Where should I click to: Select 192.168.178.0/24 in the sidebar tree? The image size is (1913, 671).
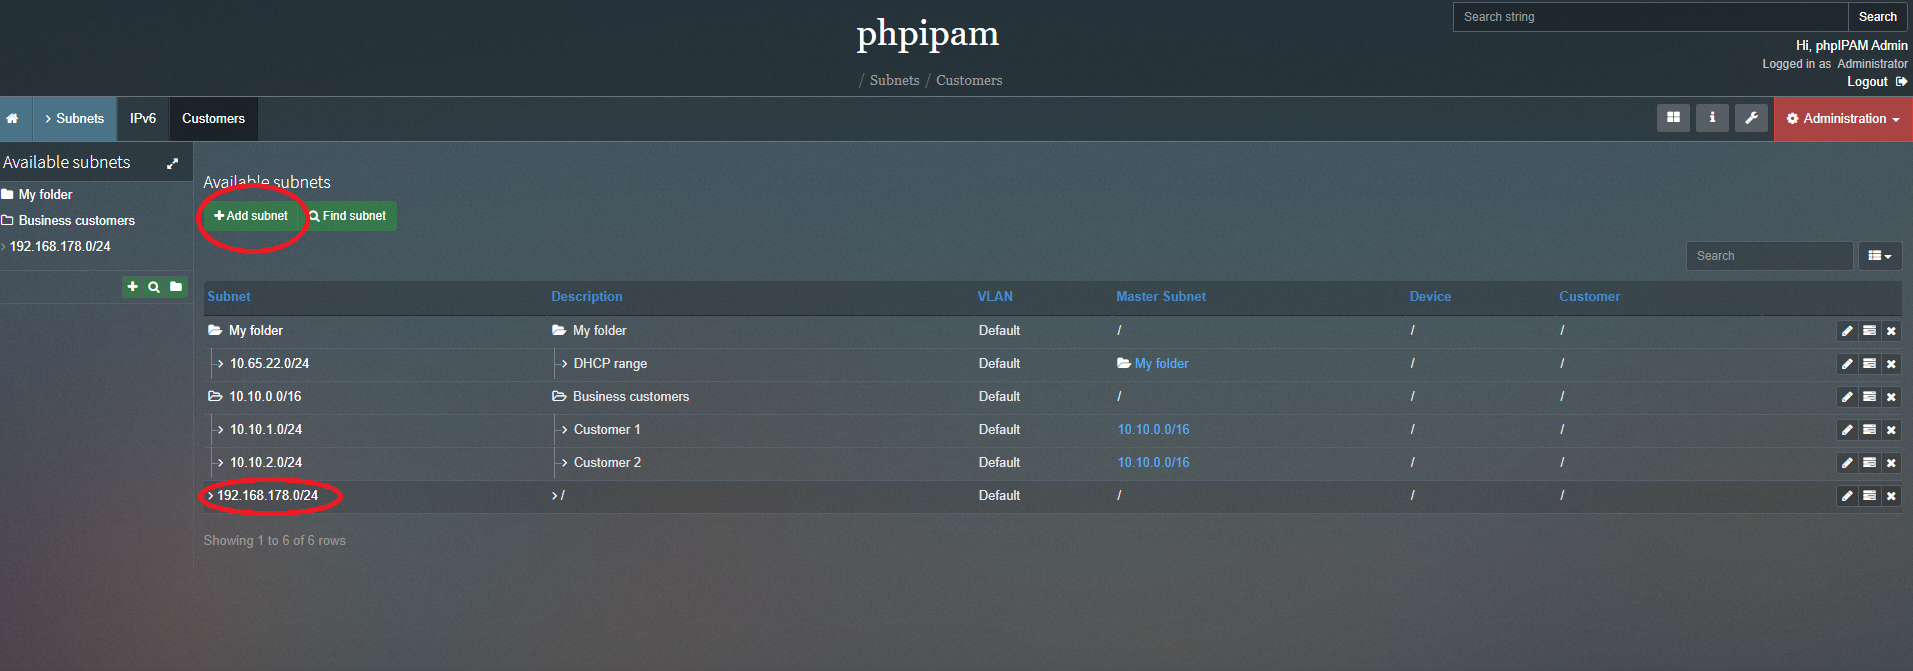click(x=60, y=247)
